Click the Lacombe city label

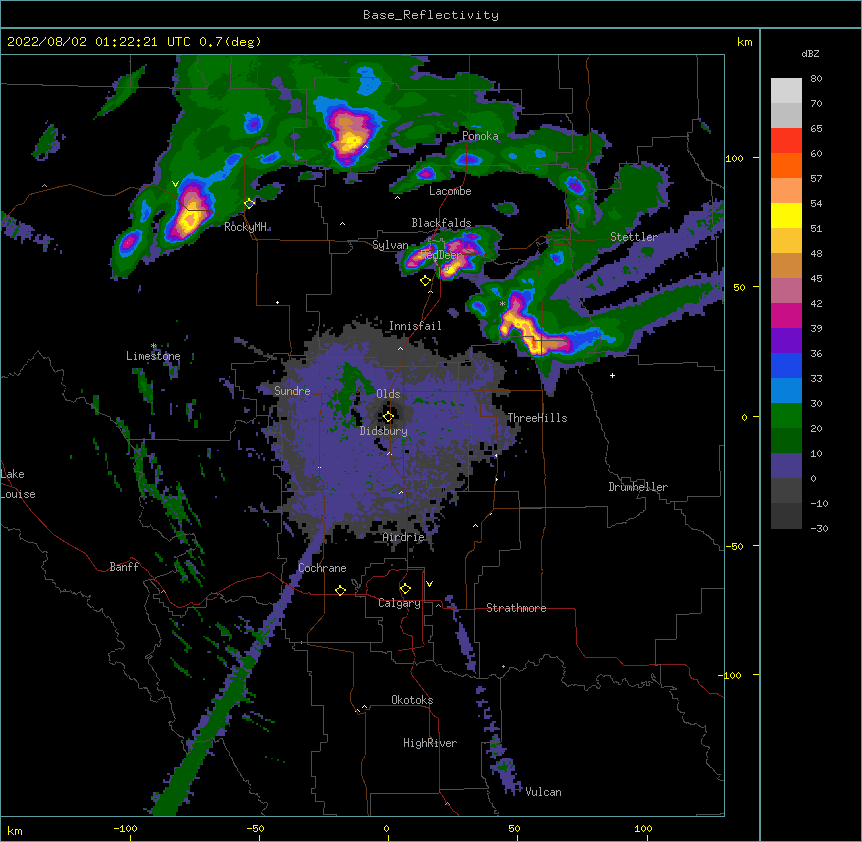click(x=450, y=191)
